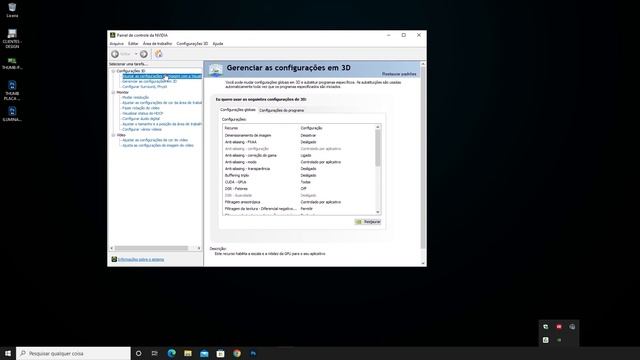The height and width of the screenshot is (360, 640).
Task: Select the Anti-aliasing - modo row
Action: pyautogui.click(x=299, y=162)
